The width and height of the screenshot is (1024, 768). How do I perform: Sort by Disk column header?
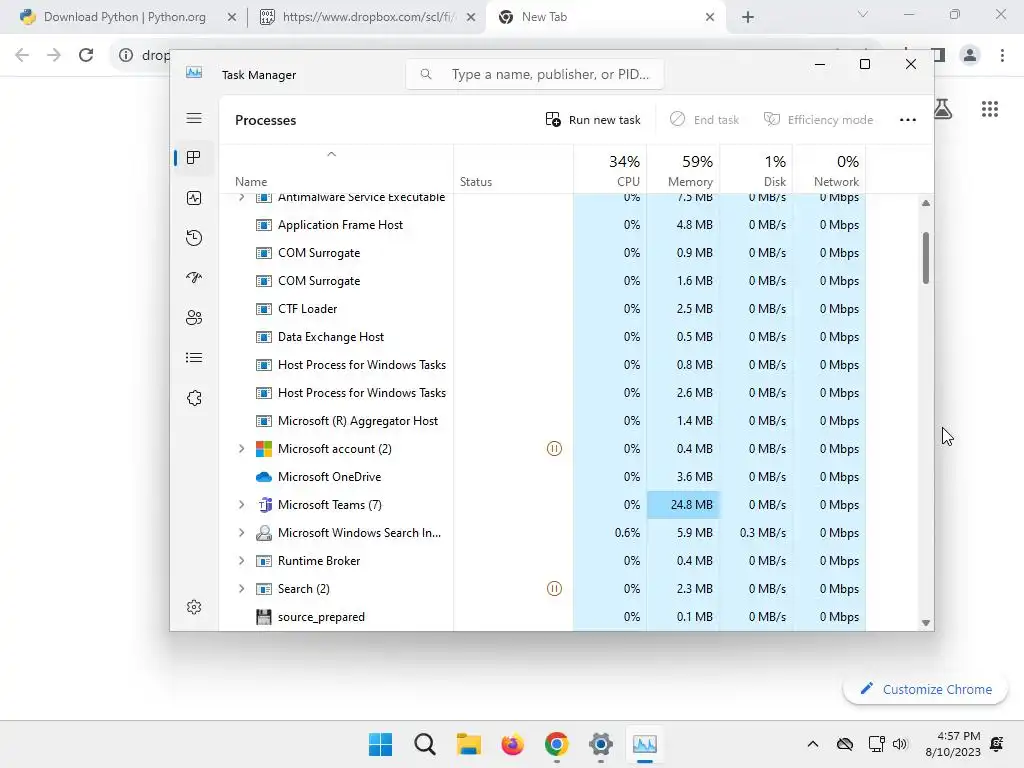[756, 170]
